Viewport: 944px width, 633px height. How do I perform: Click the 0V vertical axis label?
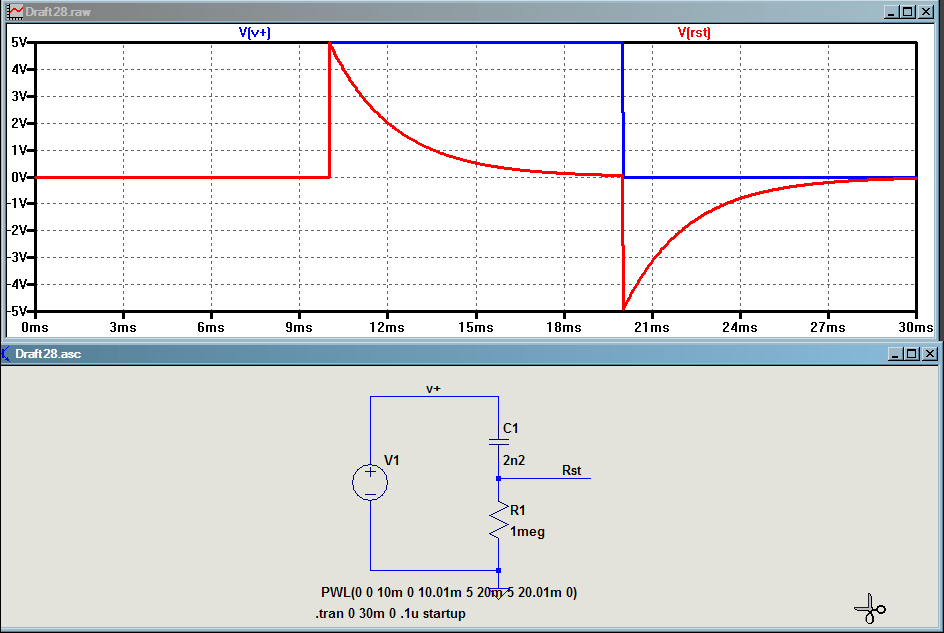click(x=19, y=177)
